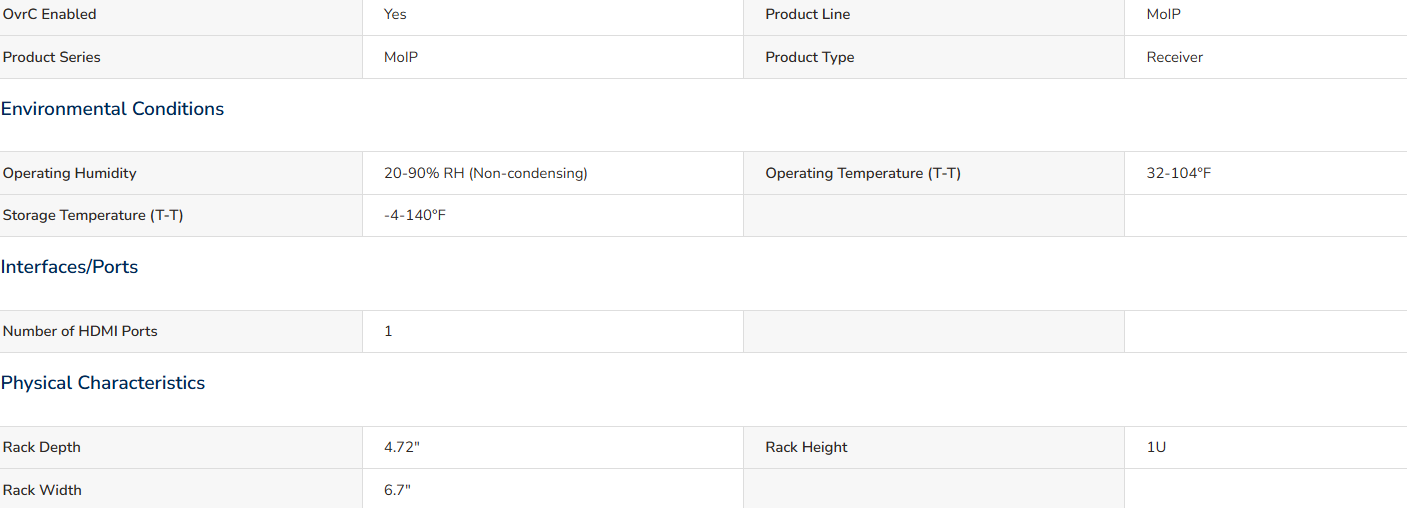Click the Rack Depth value 4.72"
Viewport: 1407px width, 508px height.
402,447
